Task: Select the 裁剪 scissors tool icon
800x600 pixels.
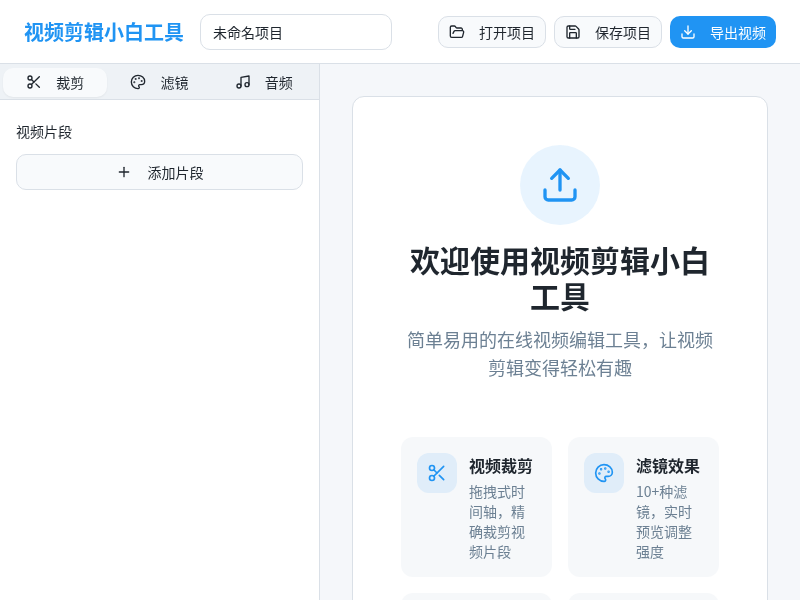Action: [x=34, y=83]
